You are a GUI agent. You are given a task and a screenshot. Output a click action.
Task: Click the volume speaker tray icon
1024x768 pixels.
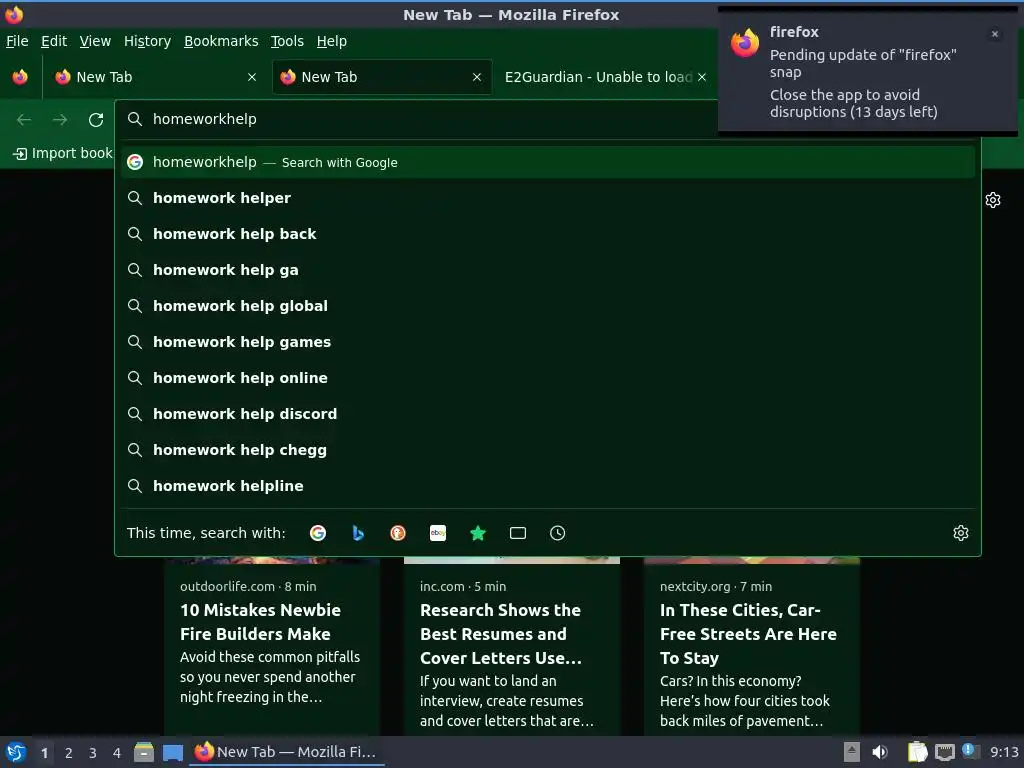880,752
